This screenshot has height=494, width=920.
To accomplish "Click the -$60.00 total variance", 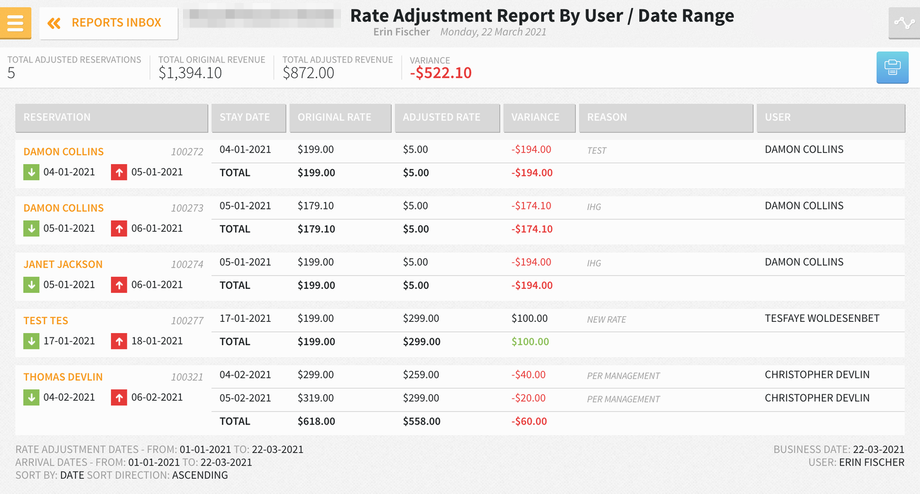I will (x=529, y=422).
